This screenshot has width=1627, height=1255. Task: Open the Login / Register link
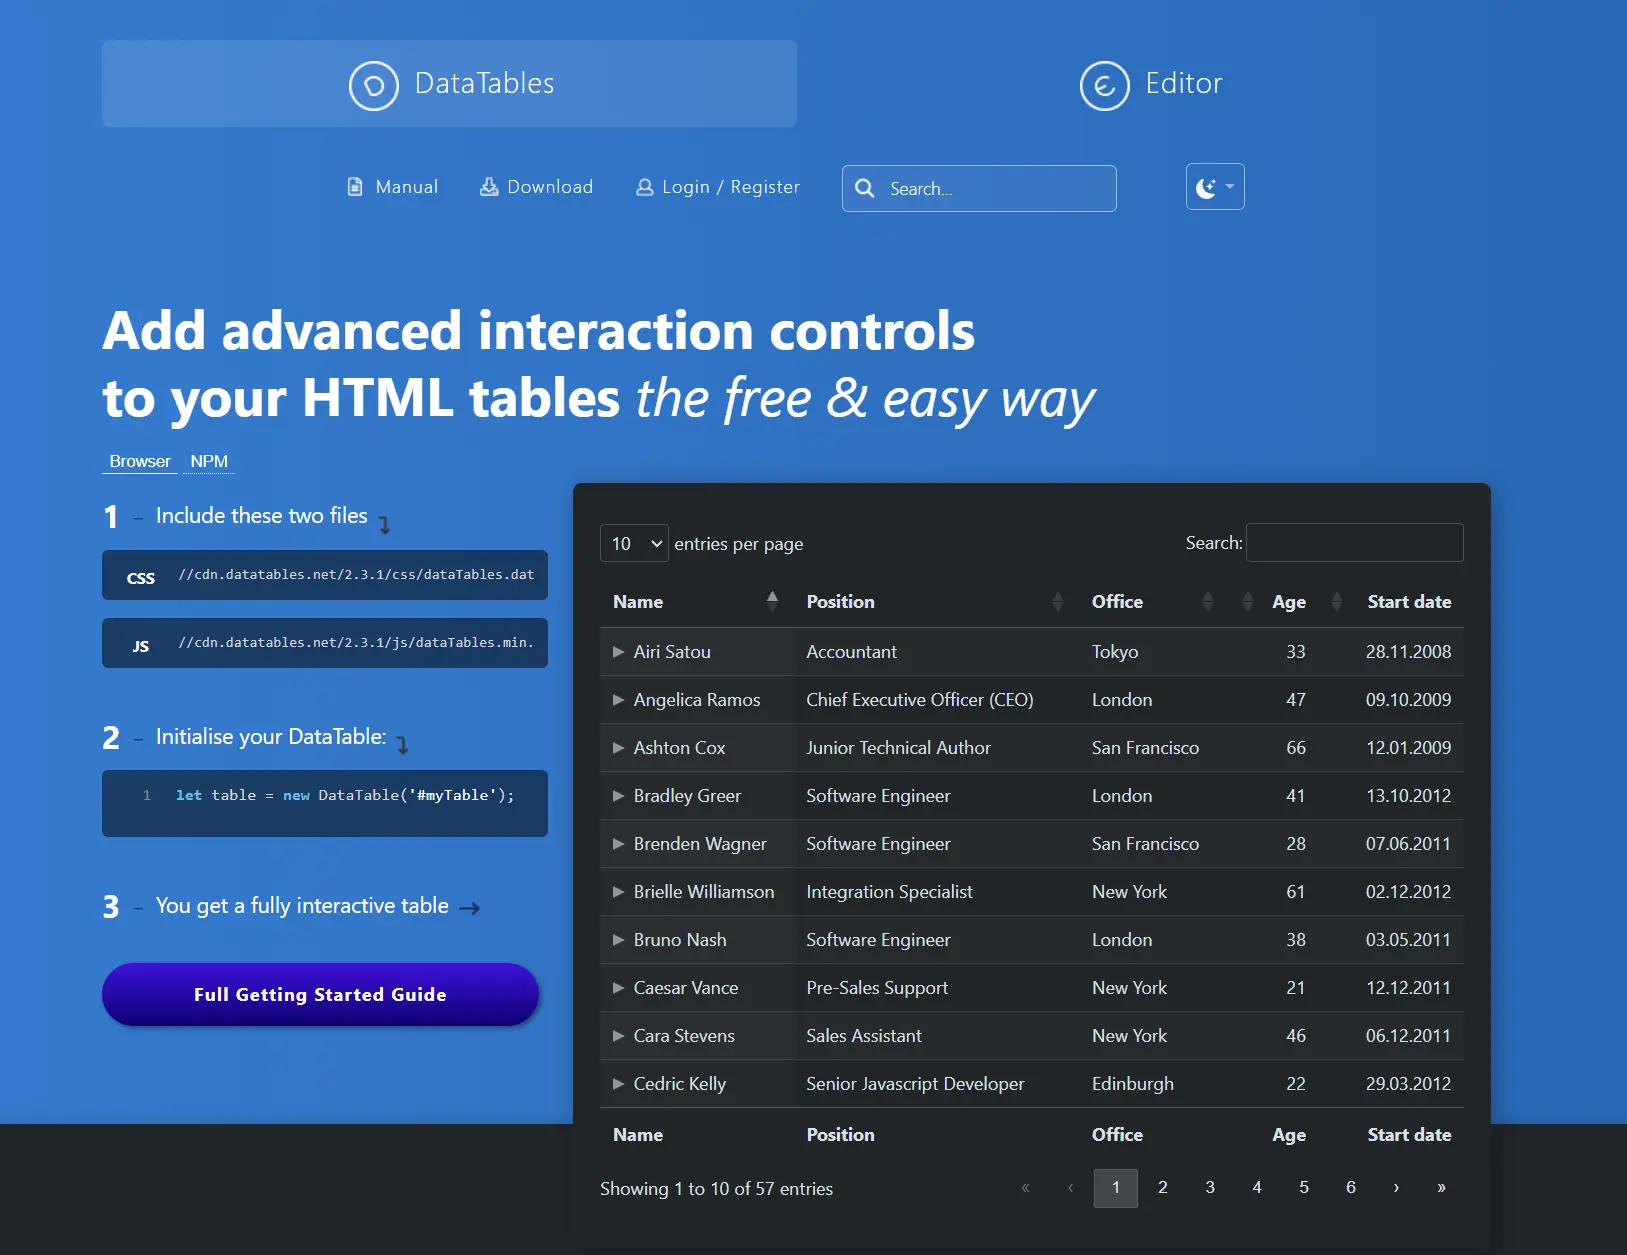tap(718, 187)
